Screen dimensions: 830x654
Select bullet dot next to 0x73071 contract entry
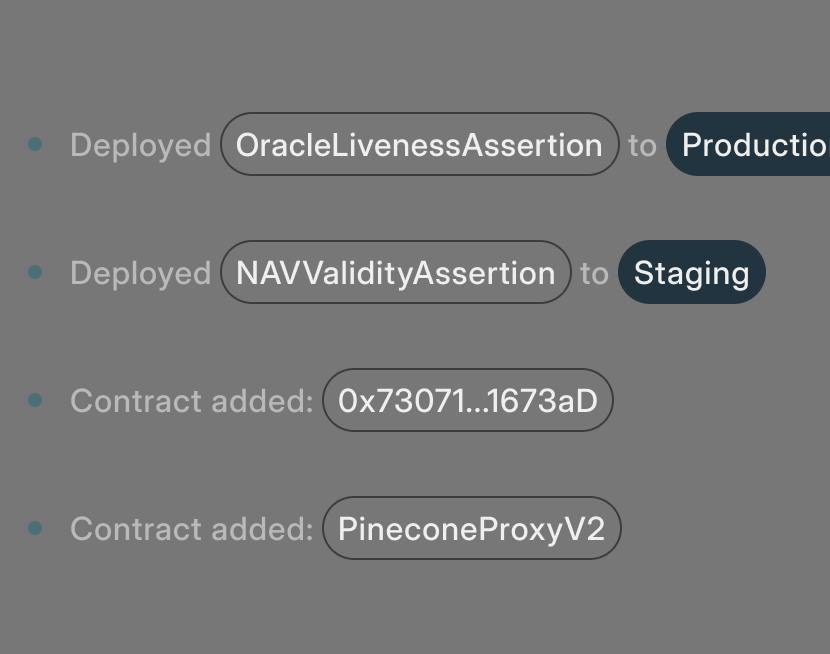36,400
